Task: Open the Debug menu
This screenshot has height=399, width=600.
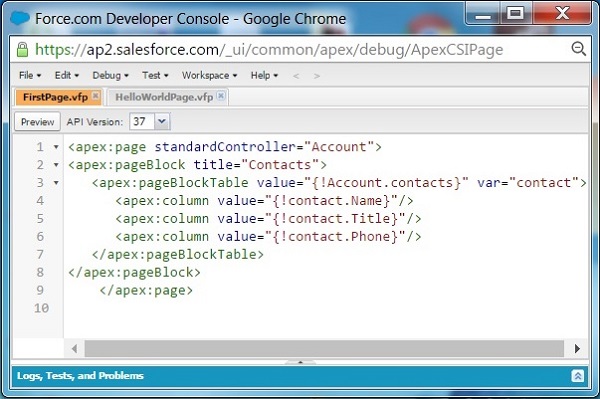Action: [x=110, y=75]
